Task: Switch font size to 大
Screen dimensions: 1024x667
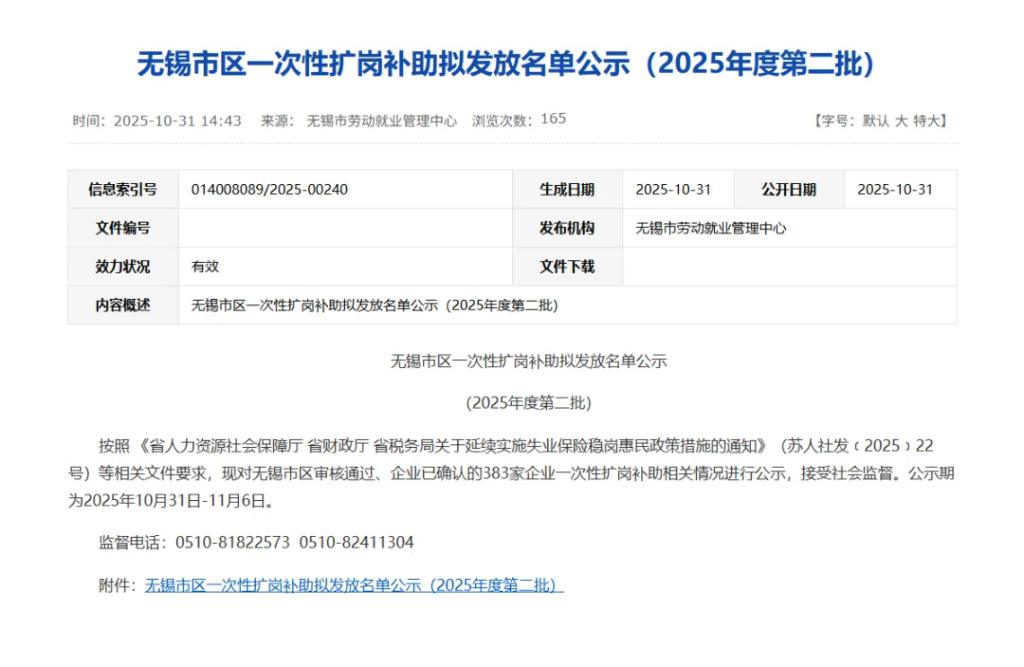Action: (x=900, y=121)
